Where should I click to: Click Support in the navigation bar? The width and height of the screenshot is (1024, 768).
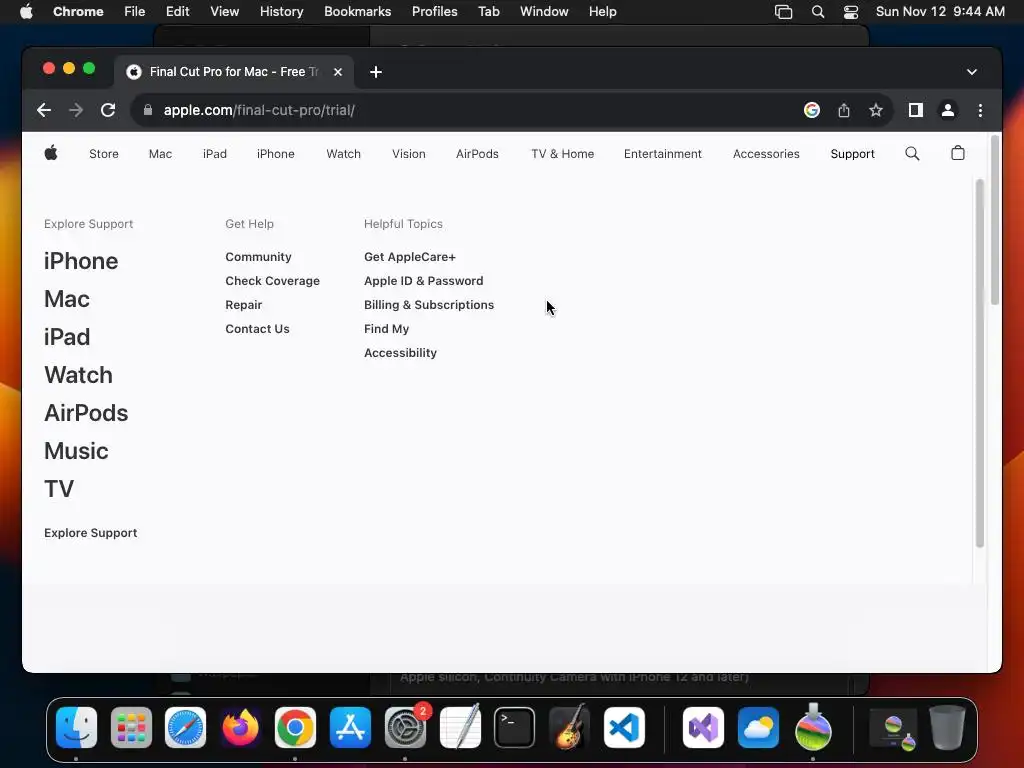(852, 154)
